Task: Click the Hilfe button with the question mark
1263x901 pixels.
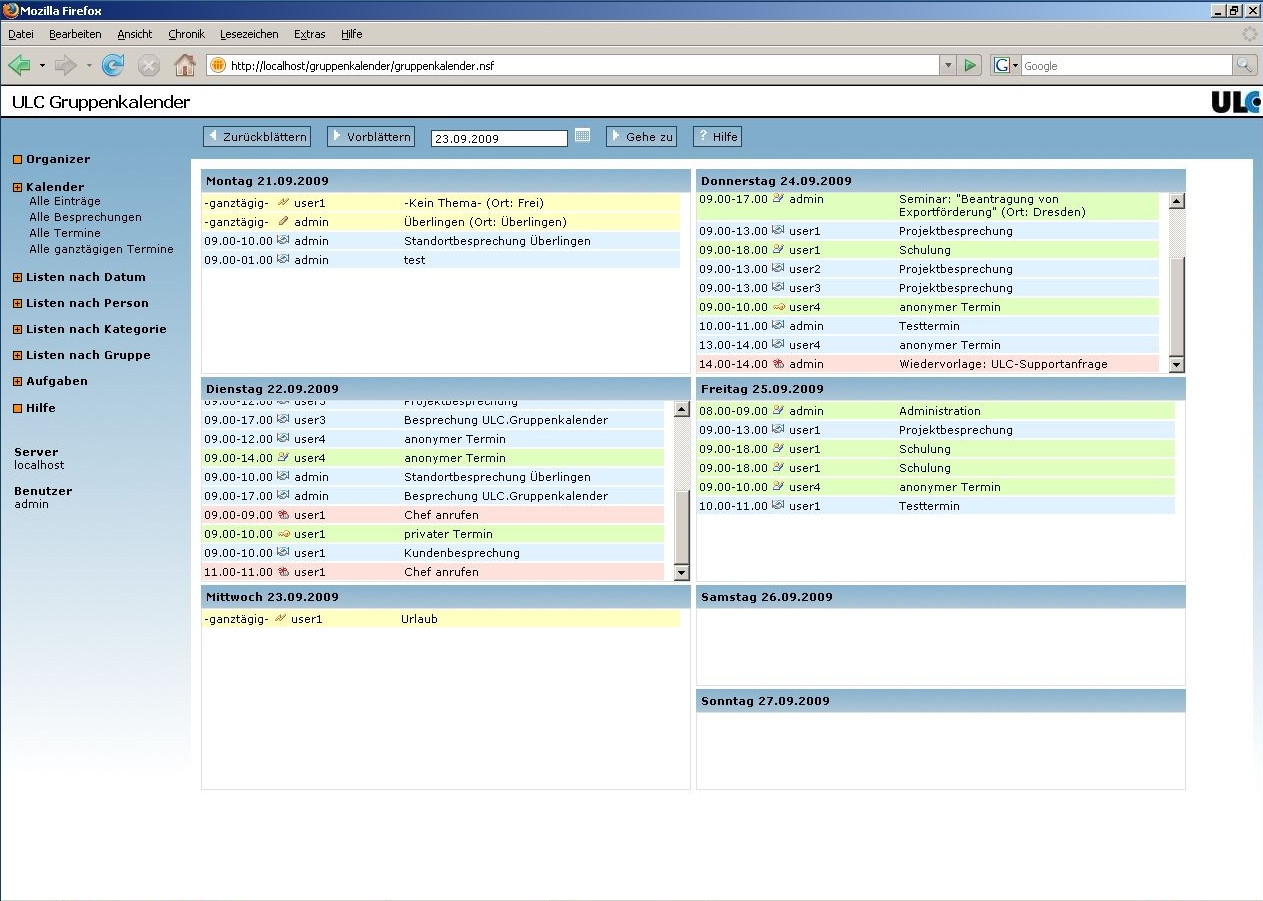Action: click(718, 137)
